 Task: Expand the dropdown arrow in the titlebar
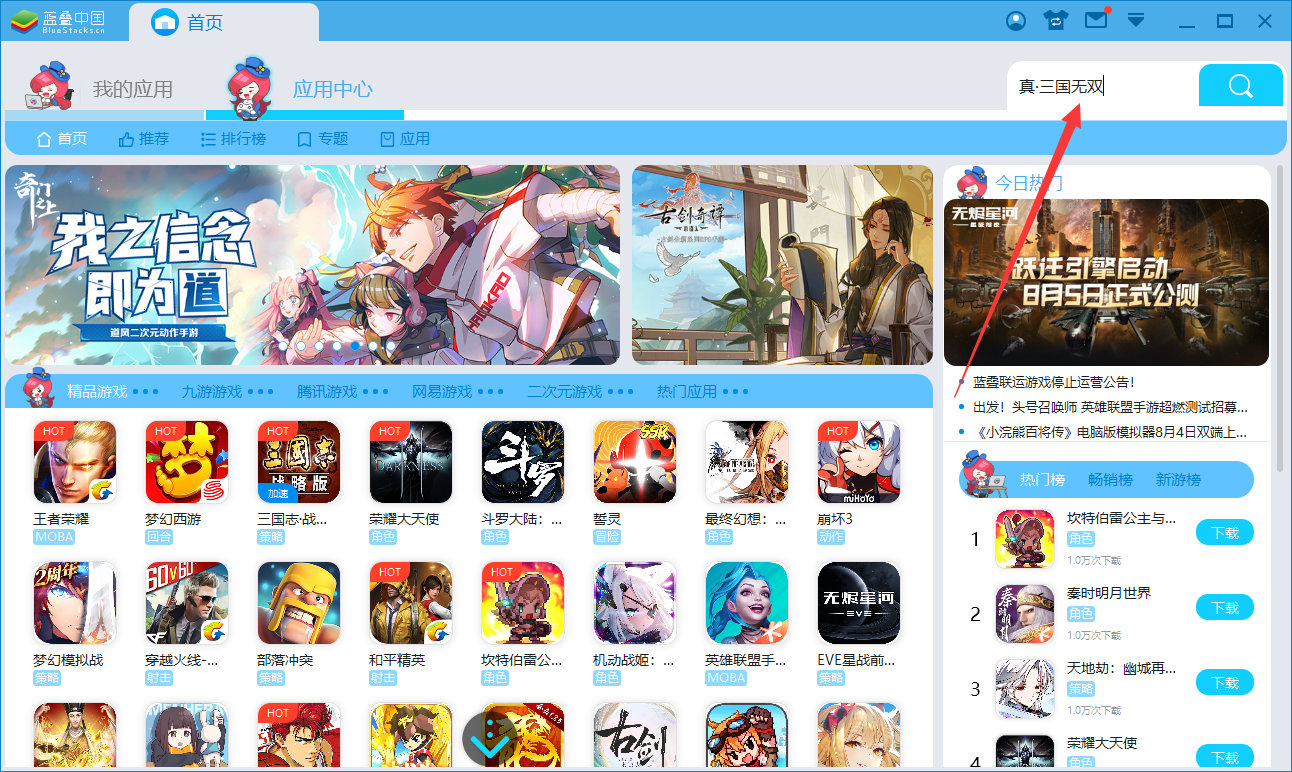click(1135, 20)
